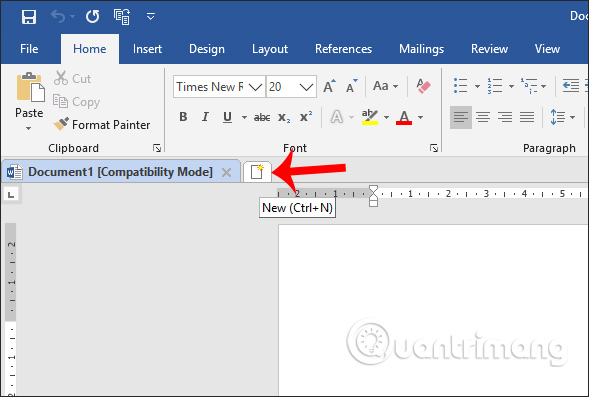The width and height of the screenshot is (589, 397).
Task: Switch to the Review tab
Action: click(x=489, y=49)
